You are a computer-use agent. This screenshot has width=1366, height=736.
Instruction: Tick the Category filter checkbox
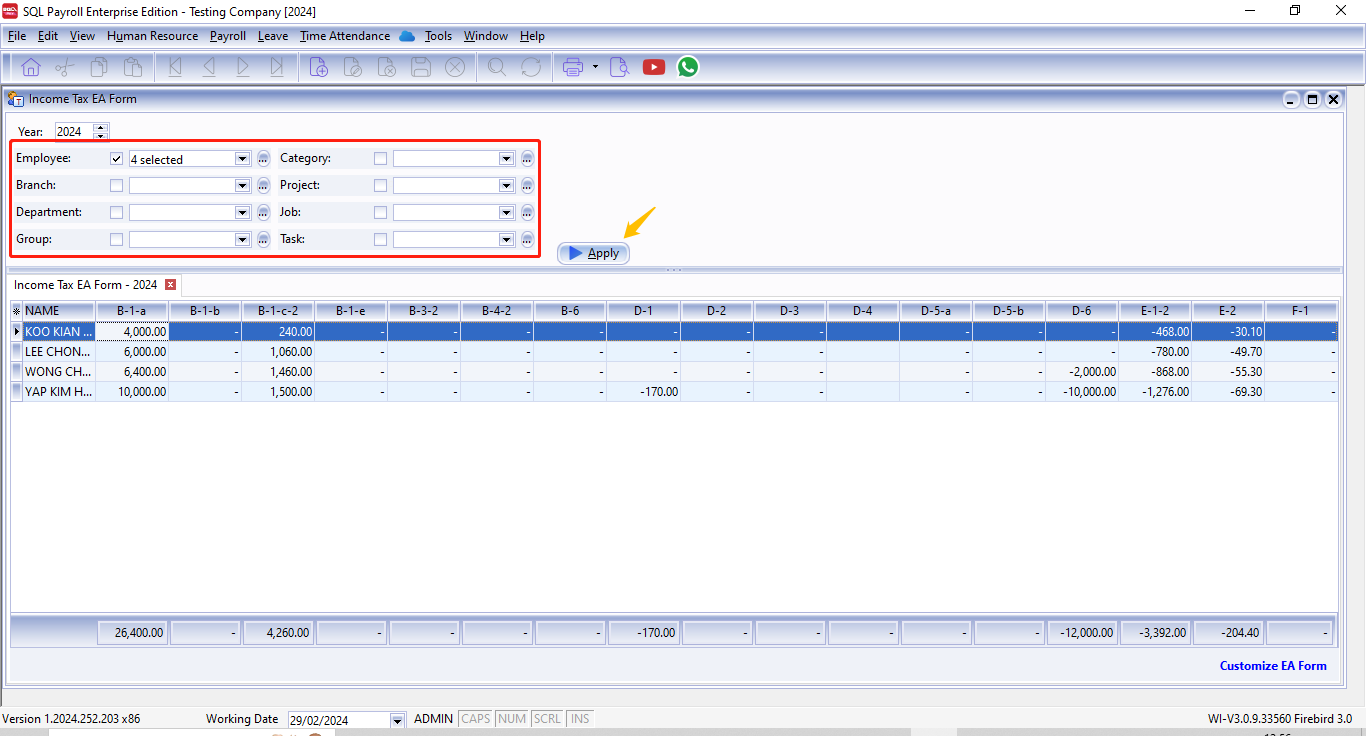pyautogui.click(x=380, y=159)
